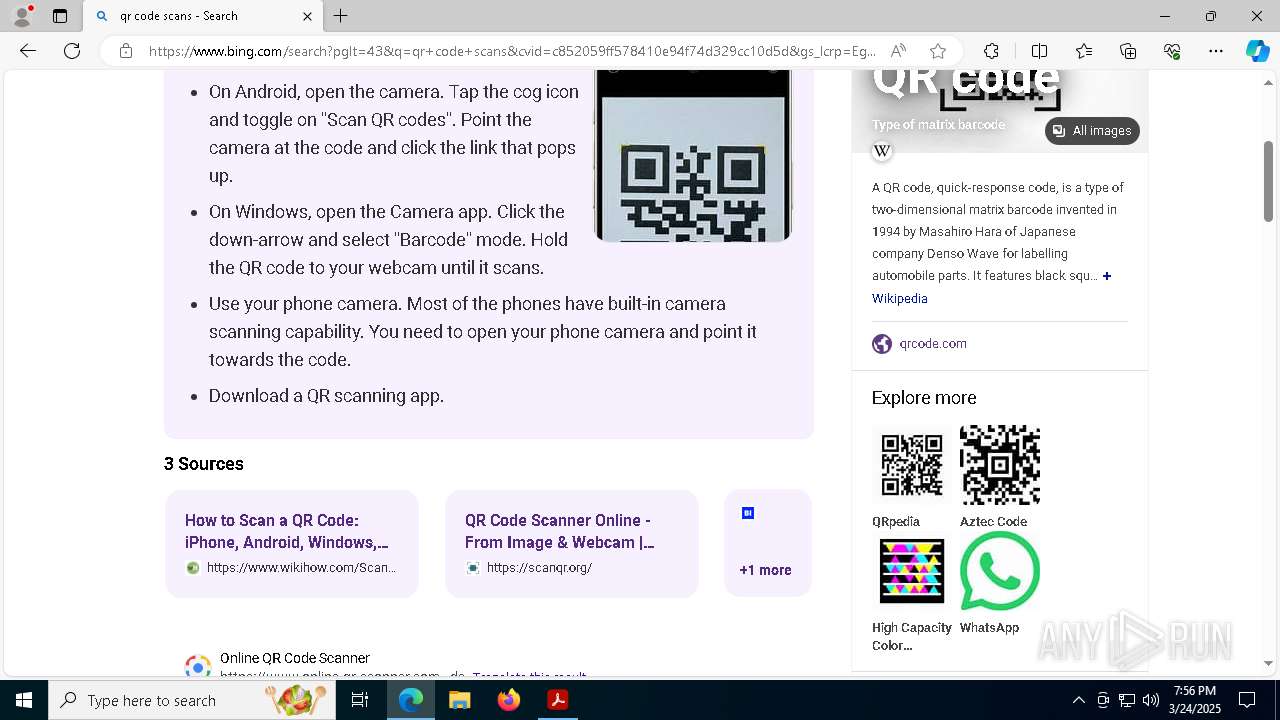
Task: Open the Windows Start menu
Action: pos(24,700)
